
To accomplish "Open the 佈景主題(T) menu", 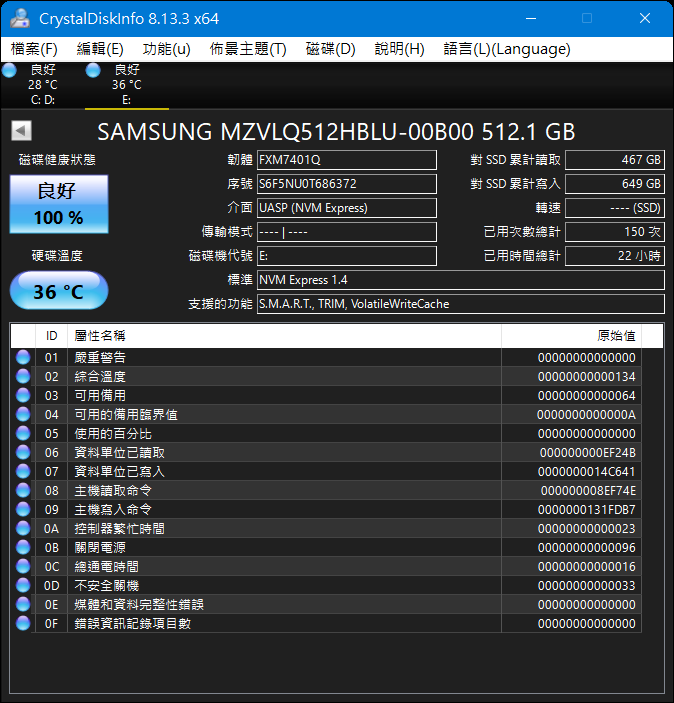I will [x=248, y=49].
